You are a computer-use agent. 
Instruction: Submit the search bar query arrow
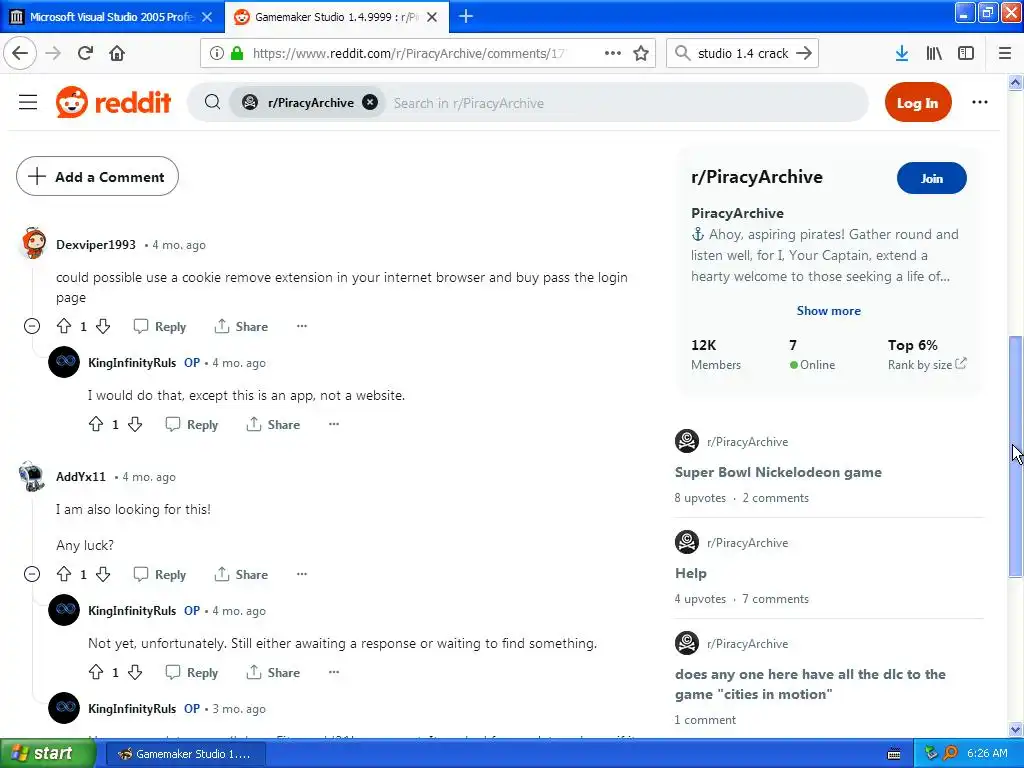coord(805,53)
